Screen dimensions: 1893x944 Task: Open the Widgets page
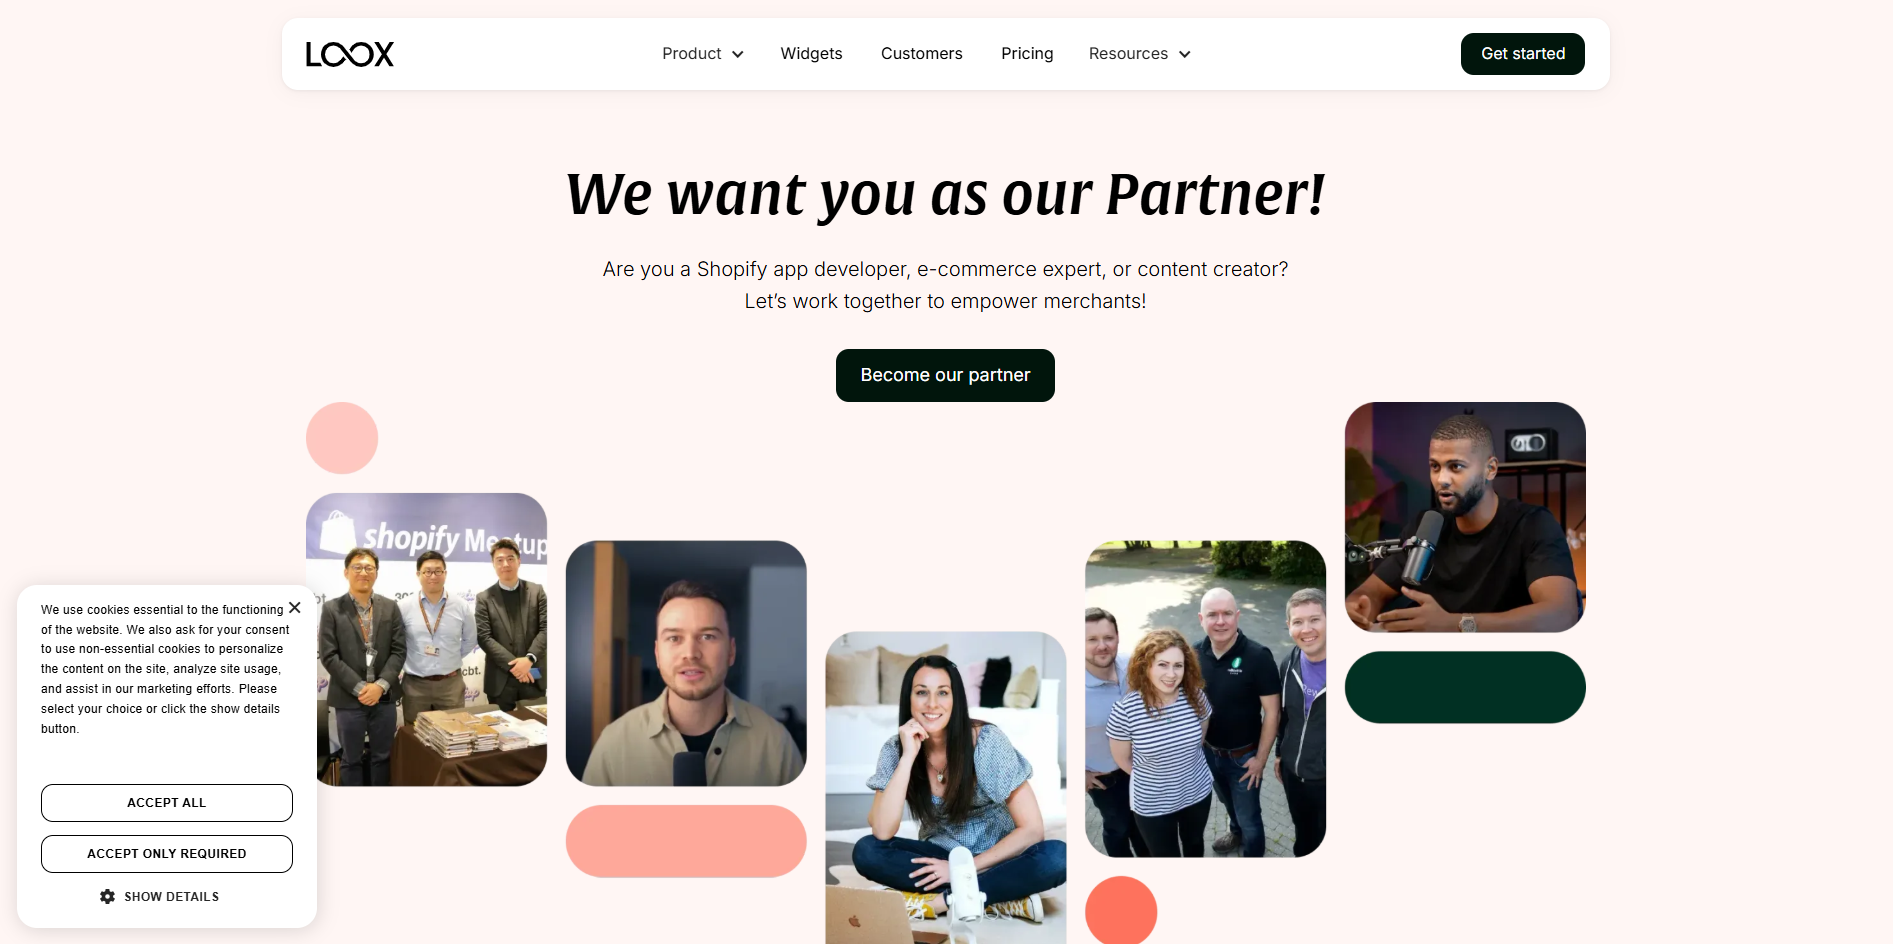(x=811, y=54)
